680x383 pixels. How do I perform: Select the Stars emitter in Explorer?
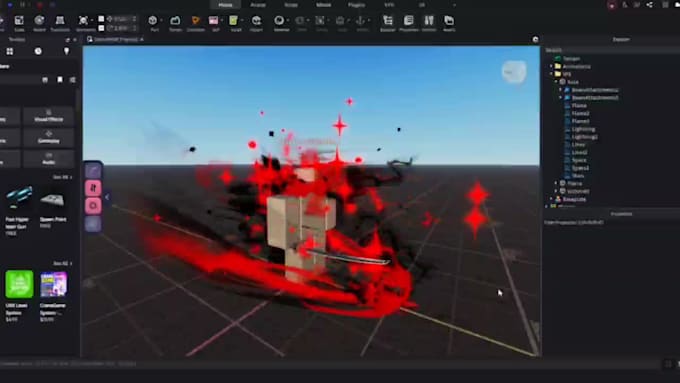578,176
